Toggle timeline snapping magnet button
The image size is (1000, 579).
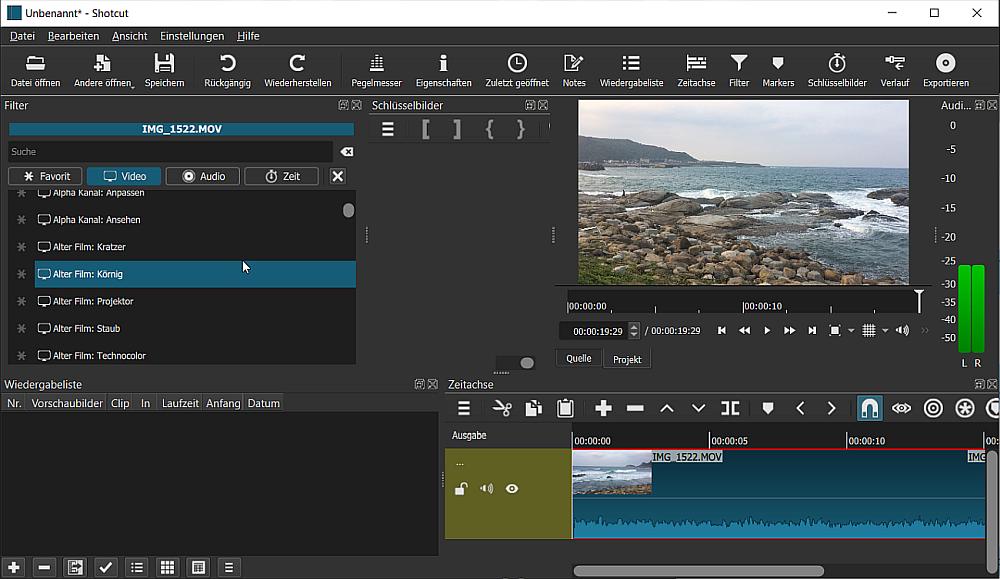pyautogui.click(x=869, y=408)
